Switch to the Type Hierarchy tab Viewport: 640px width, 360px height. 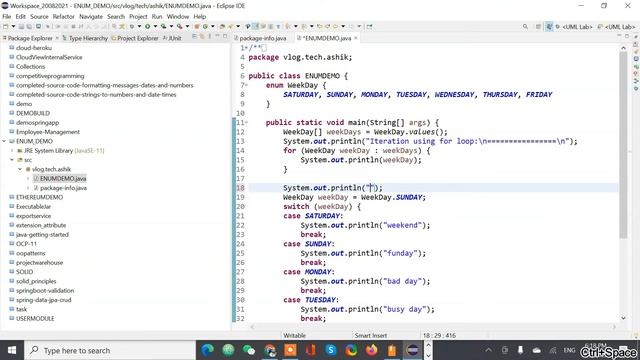click(85, 38)
